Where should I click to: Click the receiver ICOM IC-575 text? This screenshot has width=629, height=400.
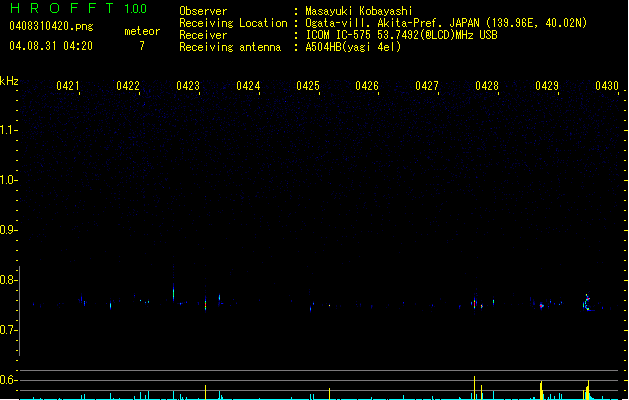[401, 35]
